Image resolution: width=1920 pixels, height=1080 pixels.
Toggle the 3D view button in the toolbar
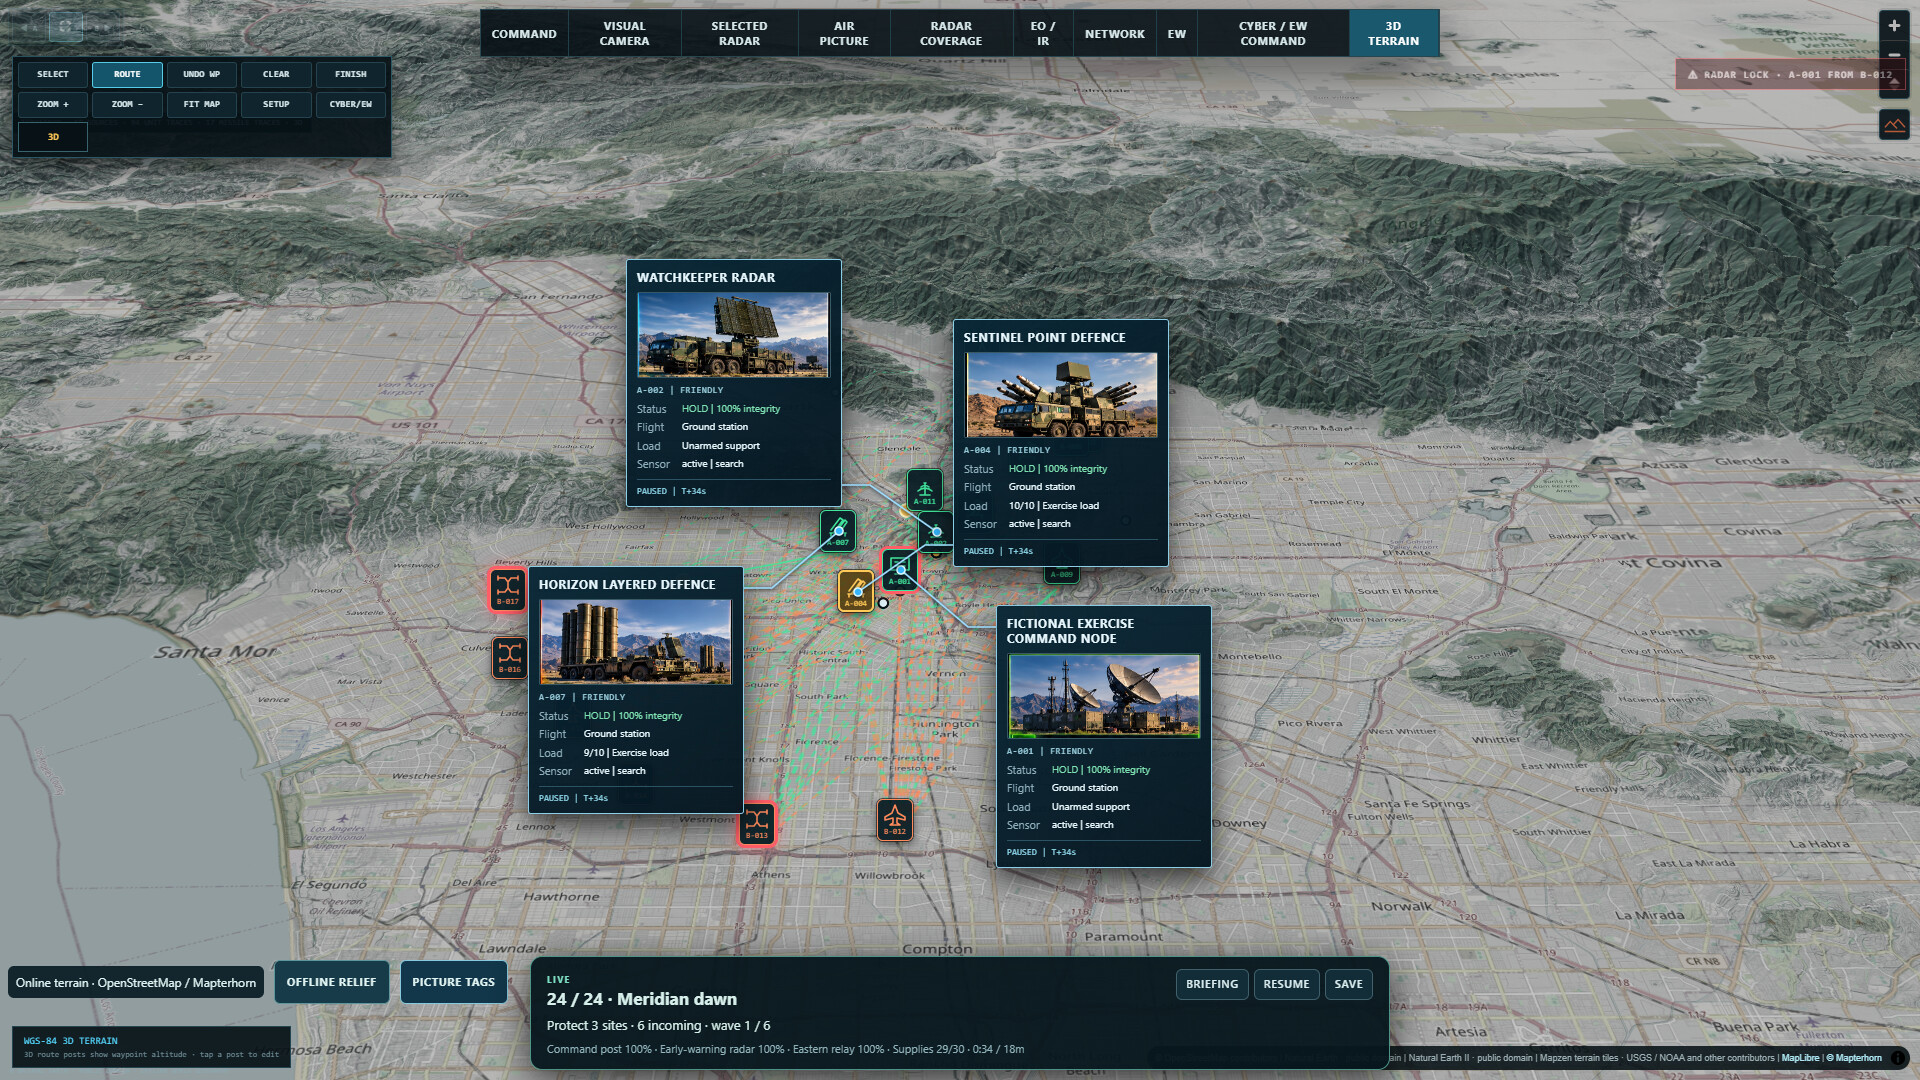pyautogui.click(x=53, y=137)
